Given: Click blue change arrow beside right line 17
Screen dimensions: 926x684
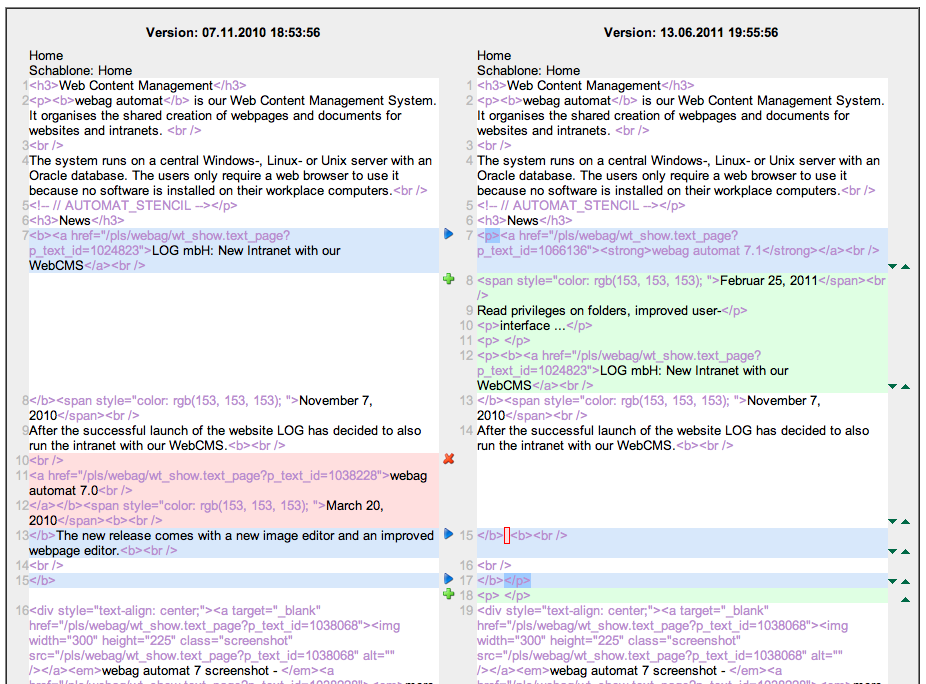Looking at the screenshot, I should click(448, 579).
